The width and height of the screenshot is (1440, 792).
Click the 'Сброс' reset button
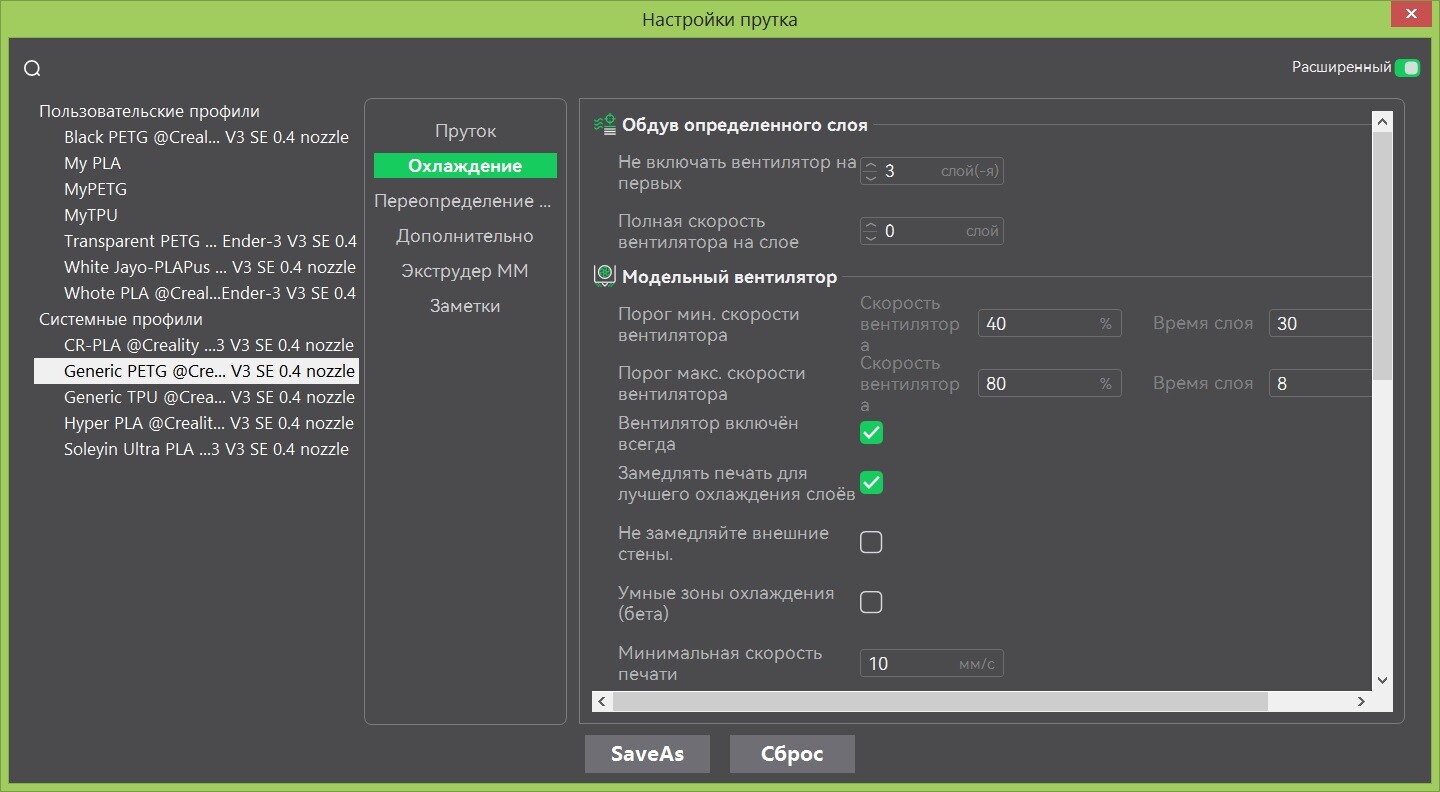792,754
